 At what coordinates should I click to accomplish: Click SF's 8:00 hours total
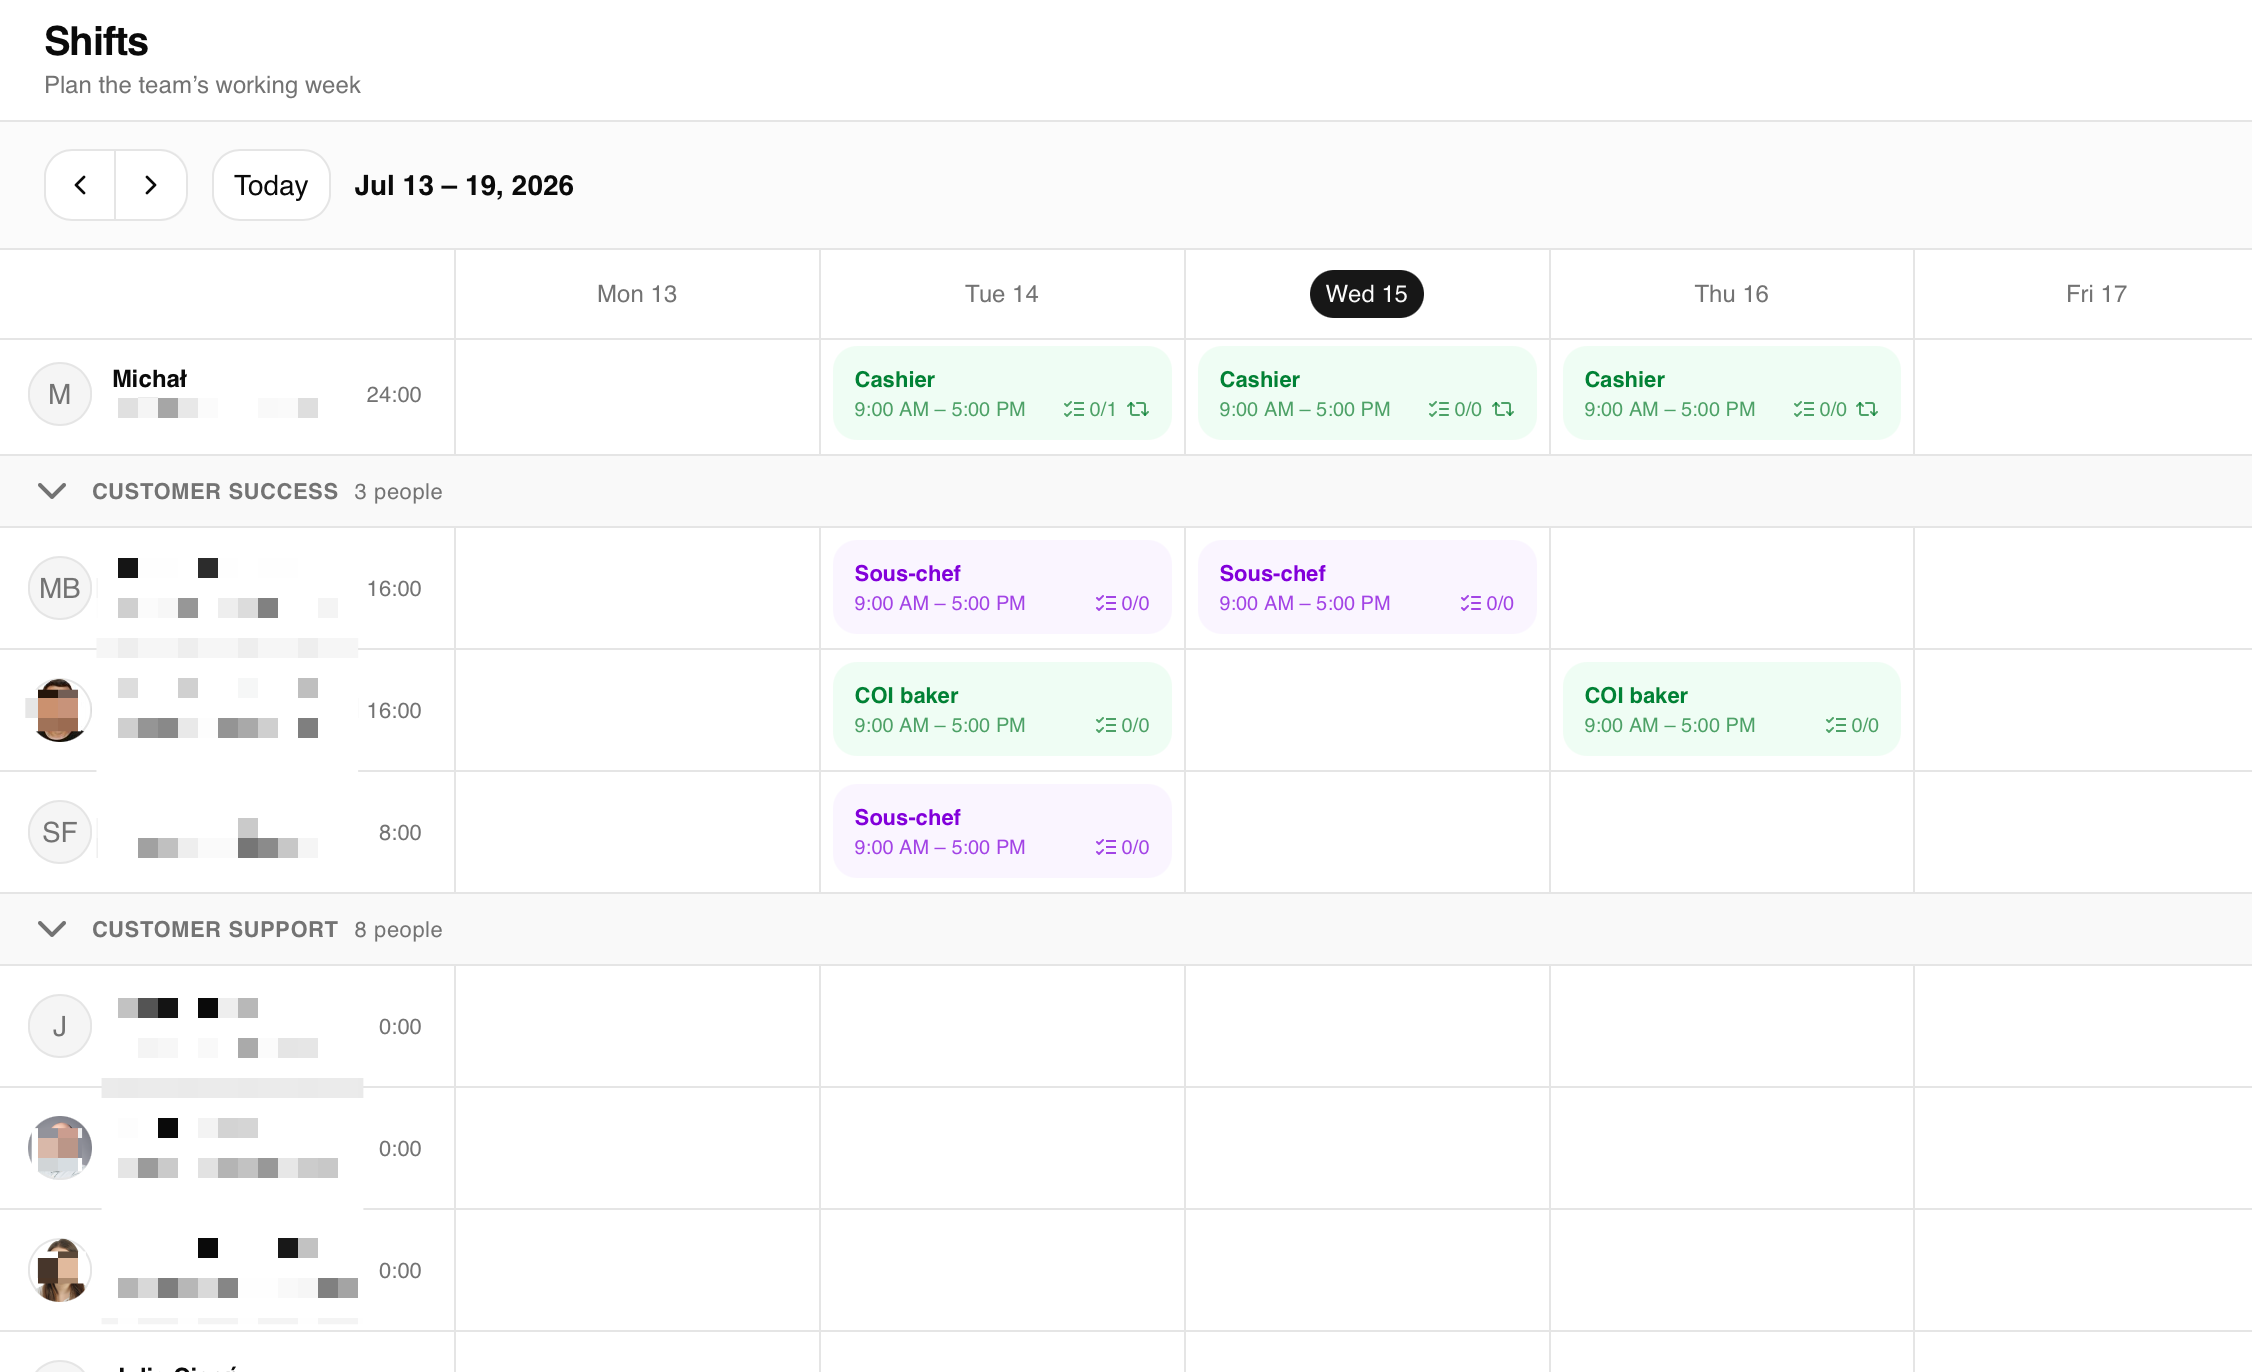pos(400,832)
